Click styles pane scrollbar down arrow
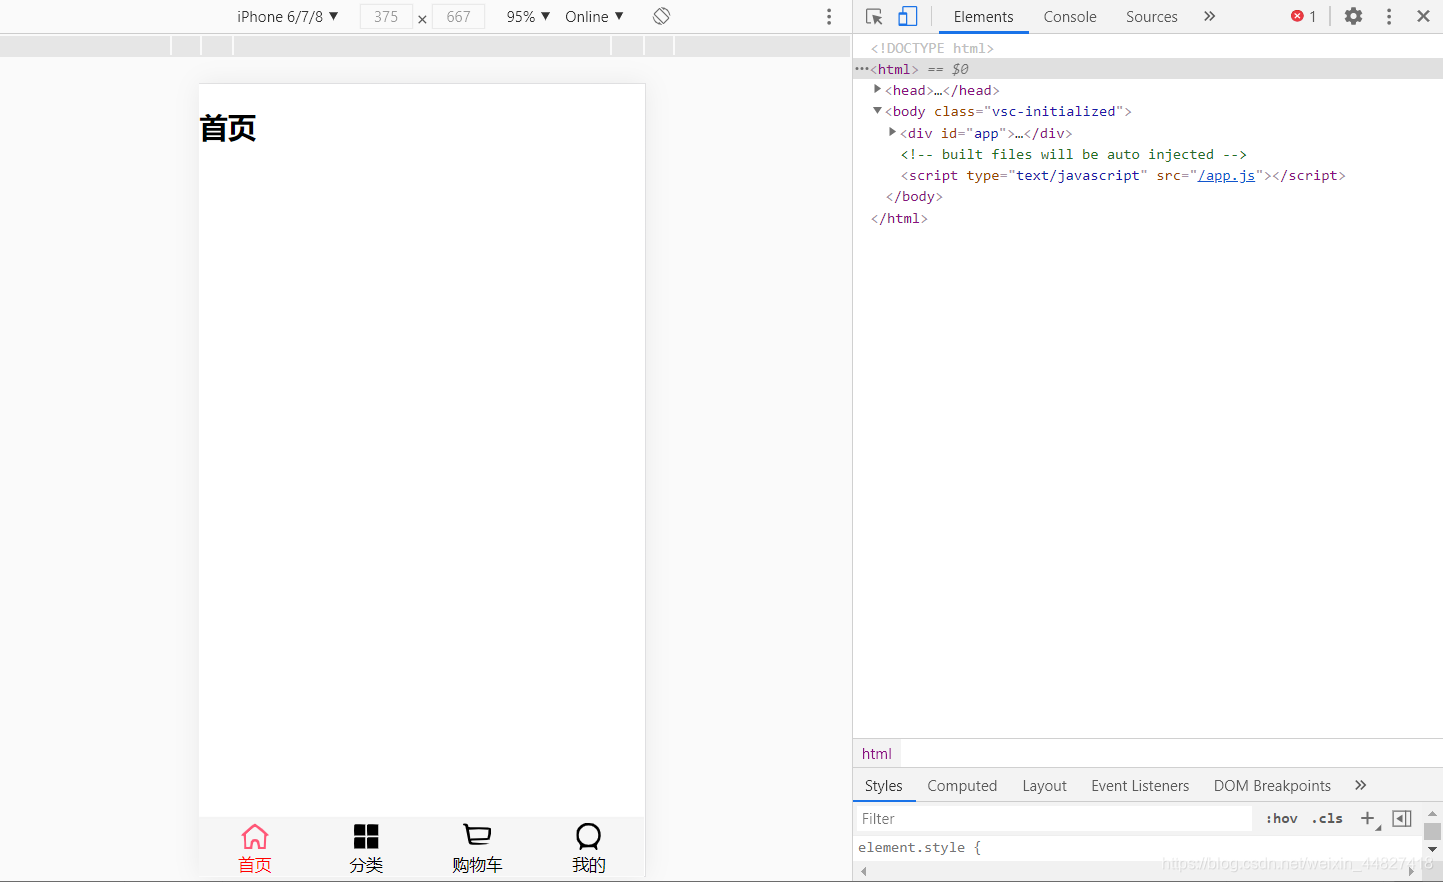1443x882 pixels. click(x=1432, y=849)
